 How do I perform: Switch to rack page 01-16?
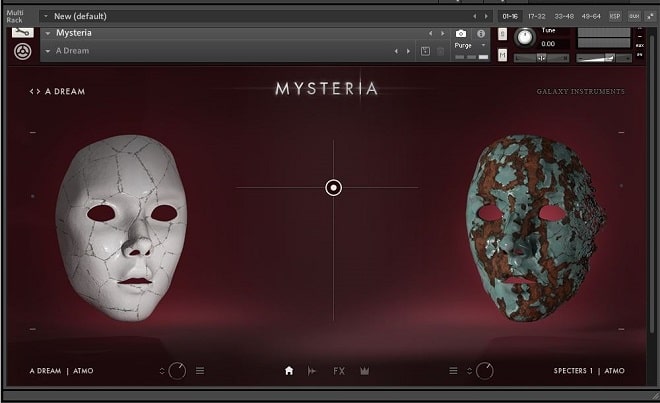tap(510, 16)
